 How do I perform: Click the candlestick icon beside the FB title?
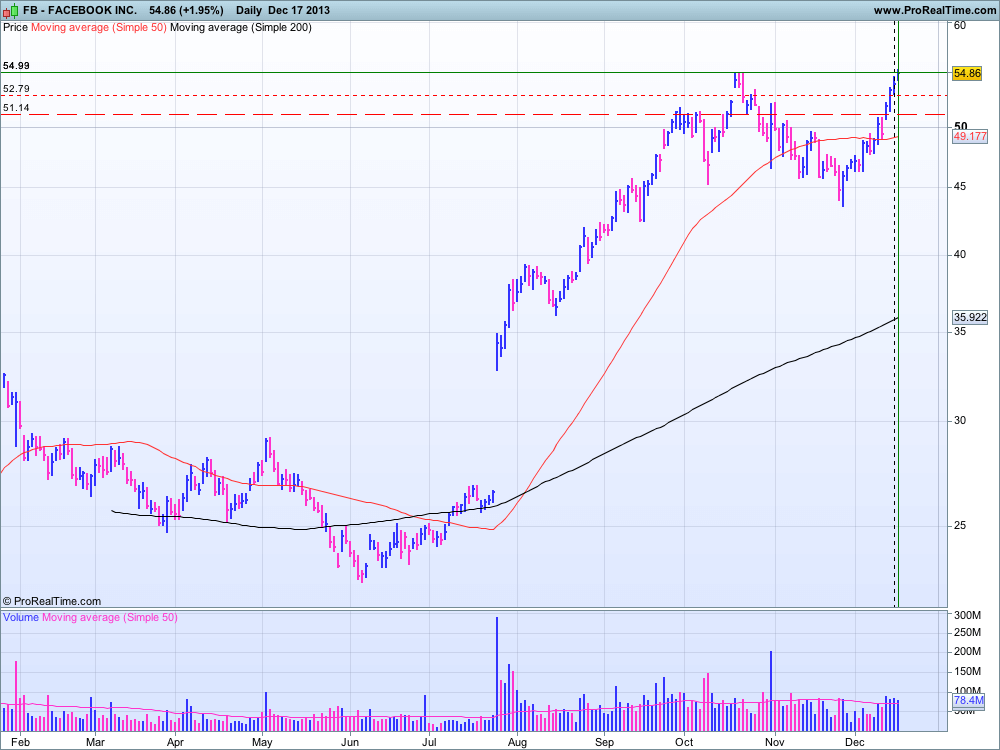tap(11, 11)
